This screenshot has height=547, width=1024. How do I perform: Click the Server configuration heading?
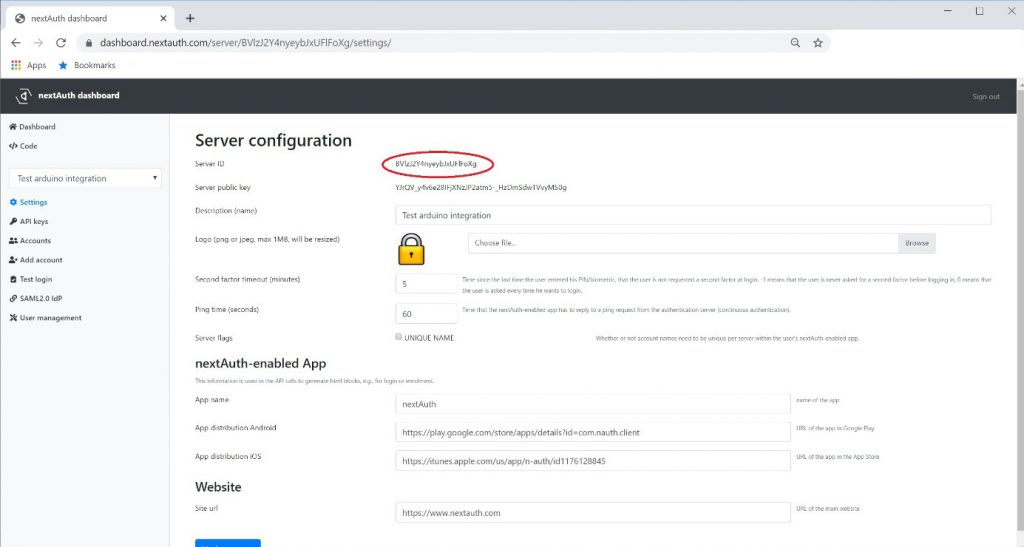273,140
